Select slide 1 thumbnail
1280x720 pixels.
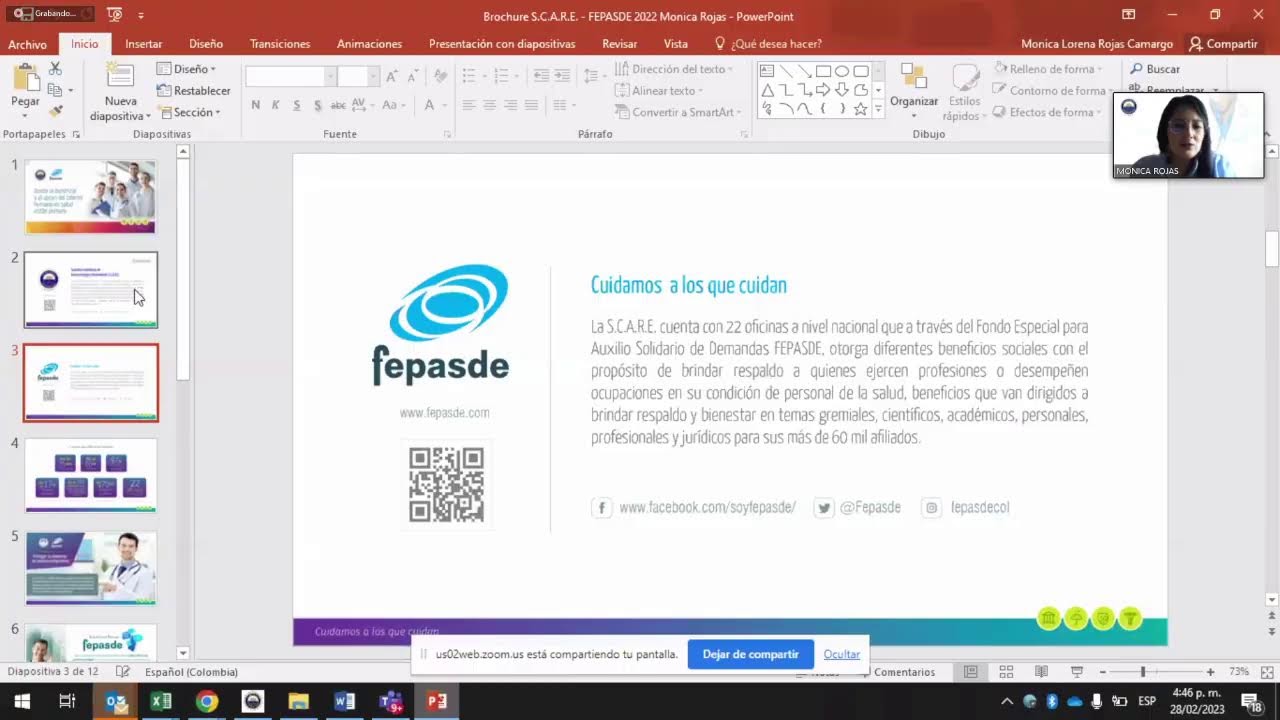coord(91,196)
